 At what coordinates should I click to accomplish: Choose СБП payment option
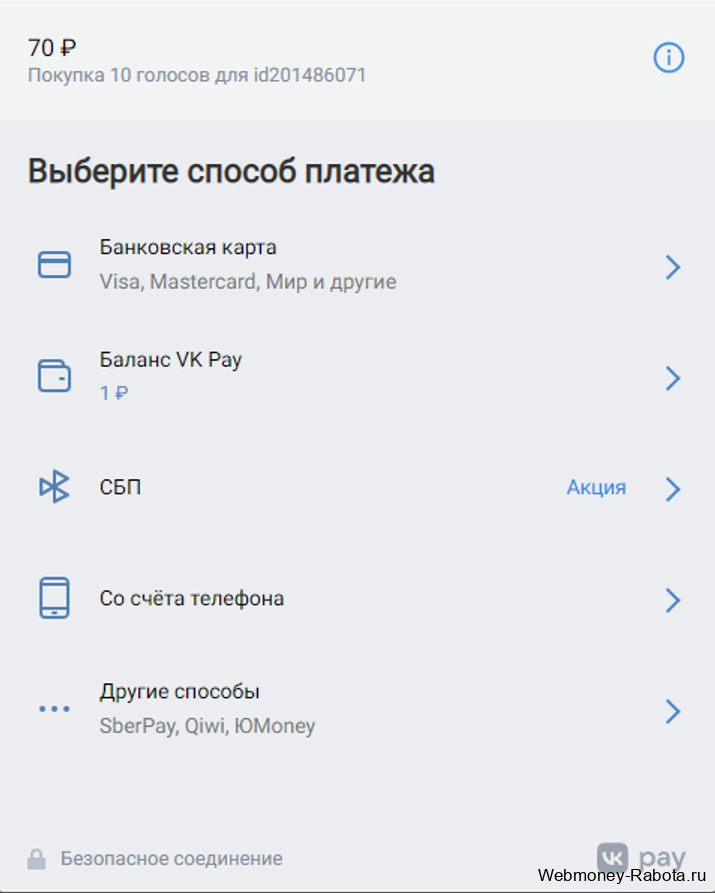[357, 488]
